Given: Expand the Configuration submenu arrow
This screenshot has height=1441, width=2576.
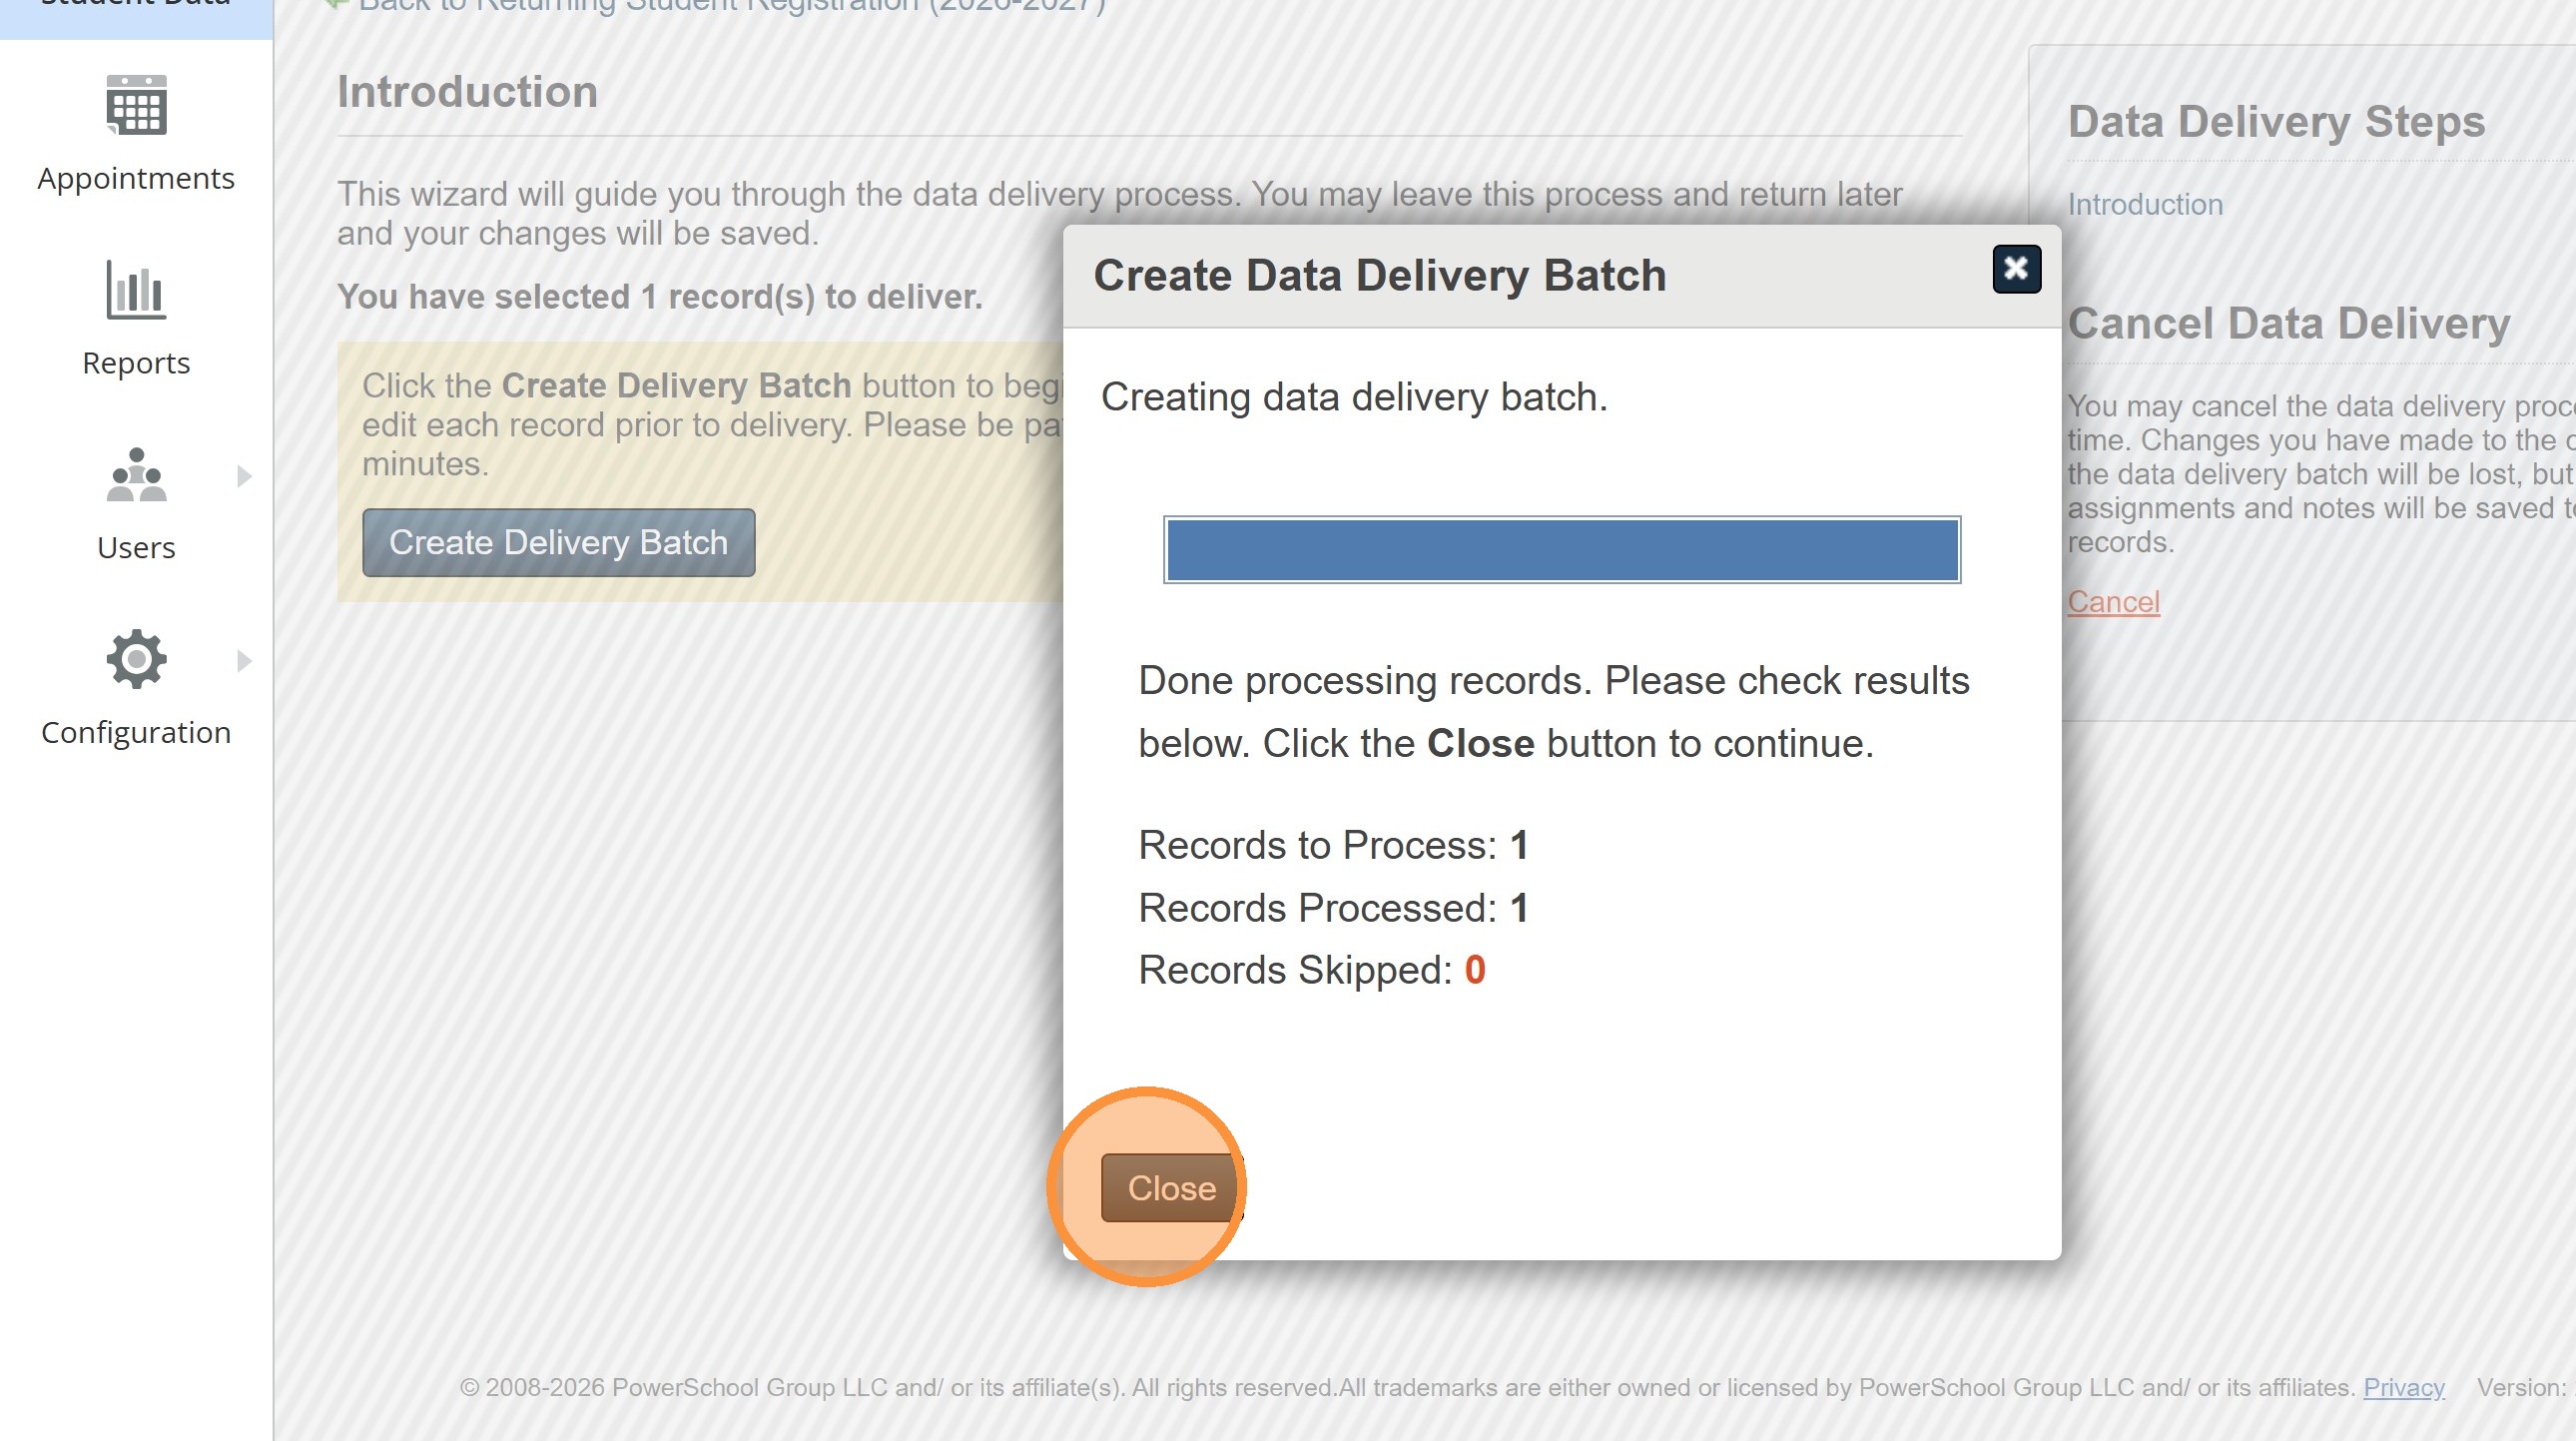Looking at the screenshot, I should (243, 660).
